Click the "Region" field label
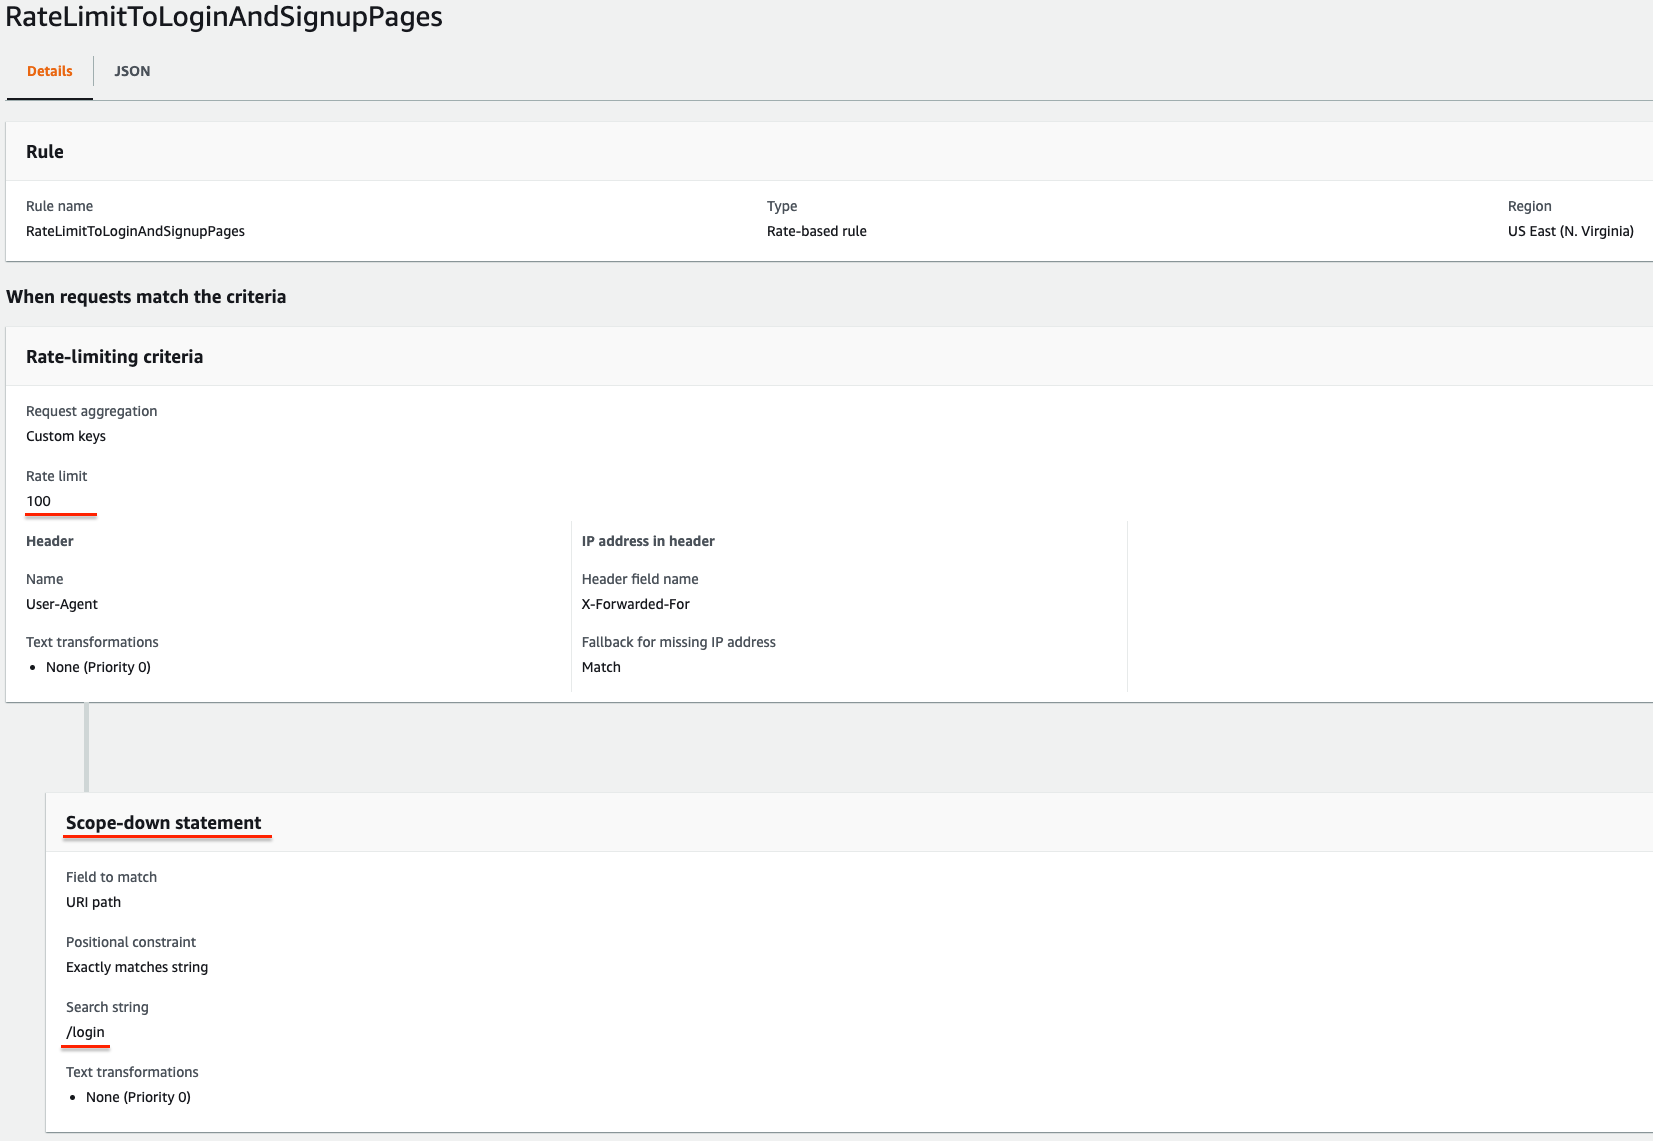Screen dimensions: 1653x1141 (1530, 206)
